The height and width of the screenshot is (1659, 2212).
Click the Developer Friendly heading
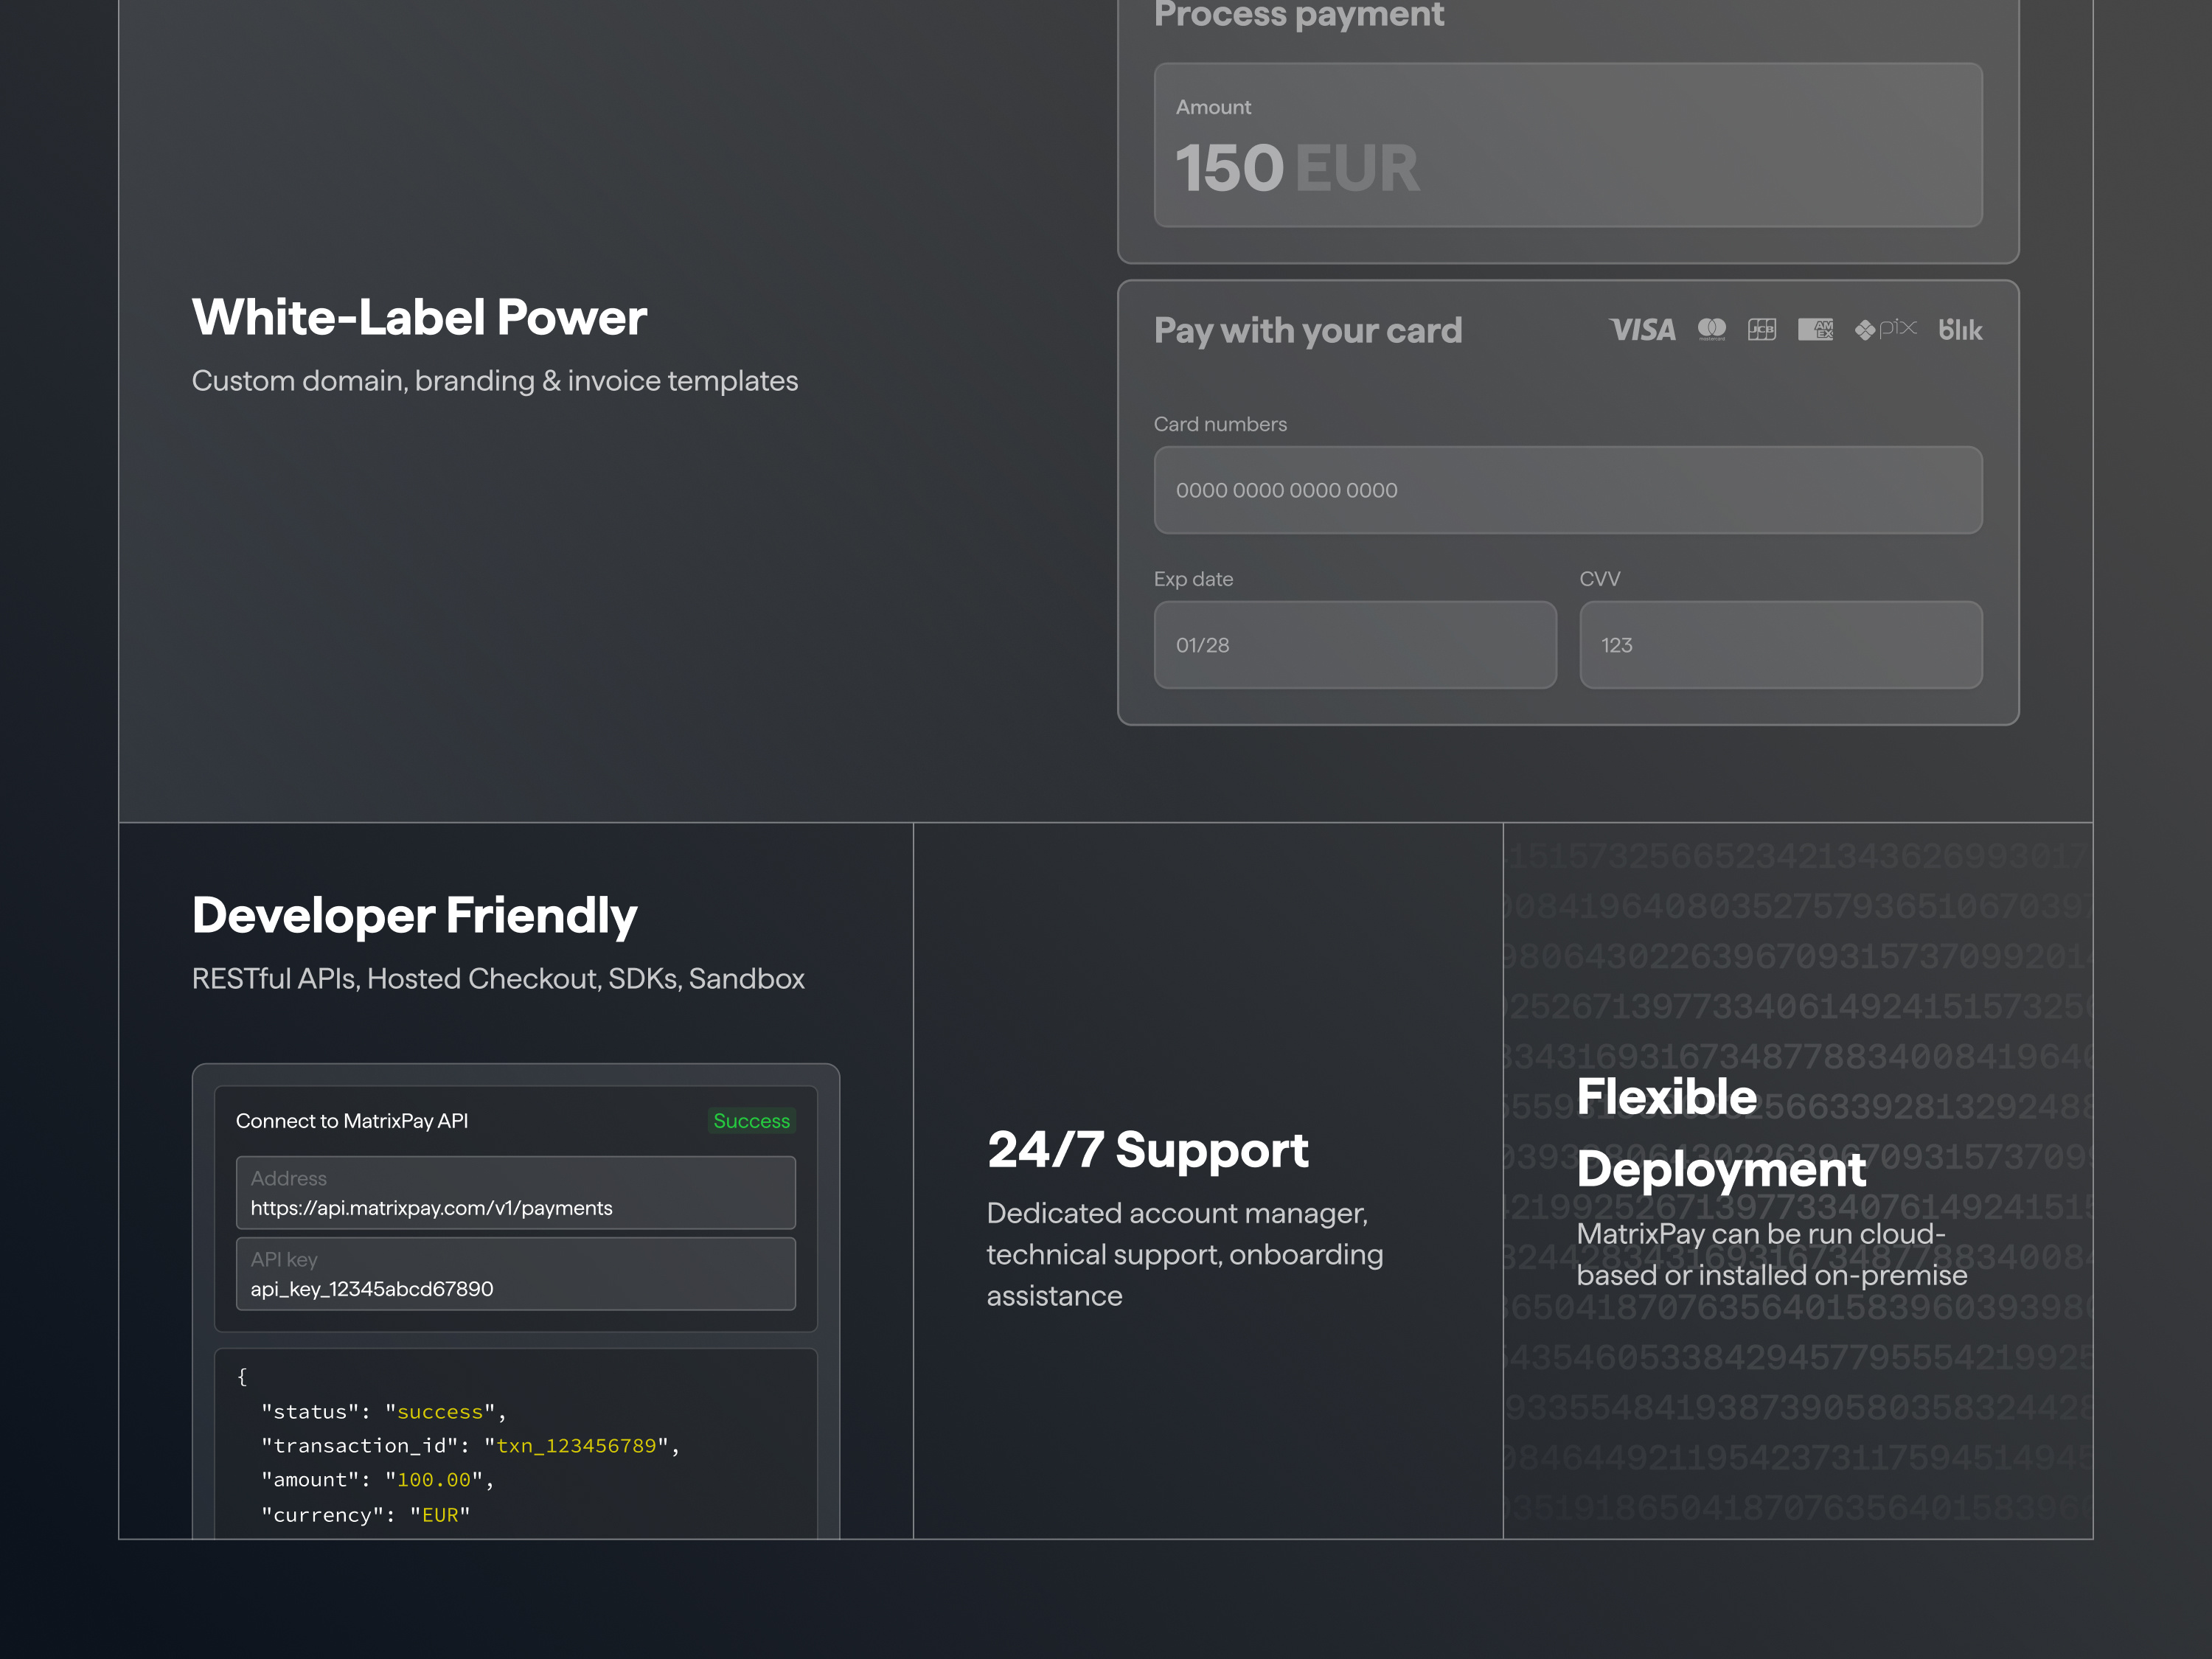pyautogui.click(x=414, y=916)
